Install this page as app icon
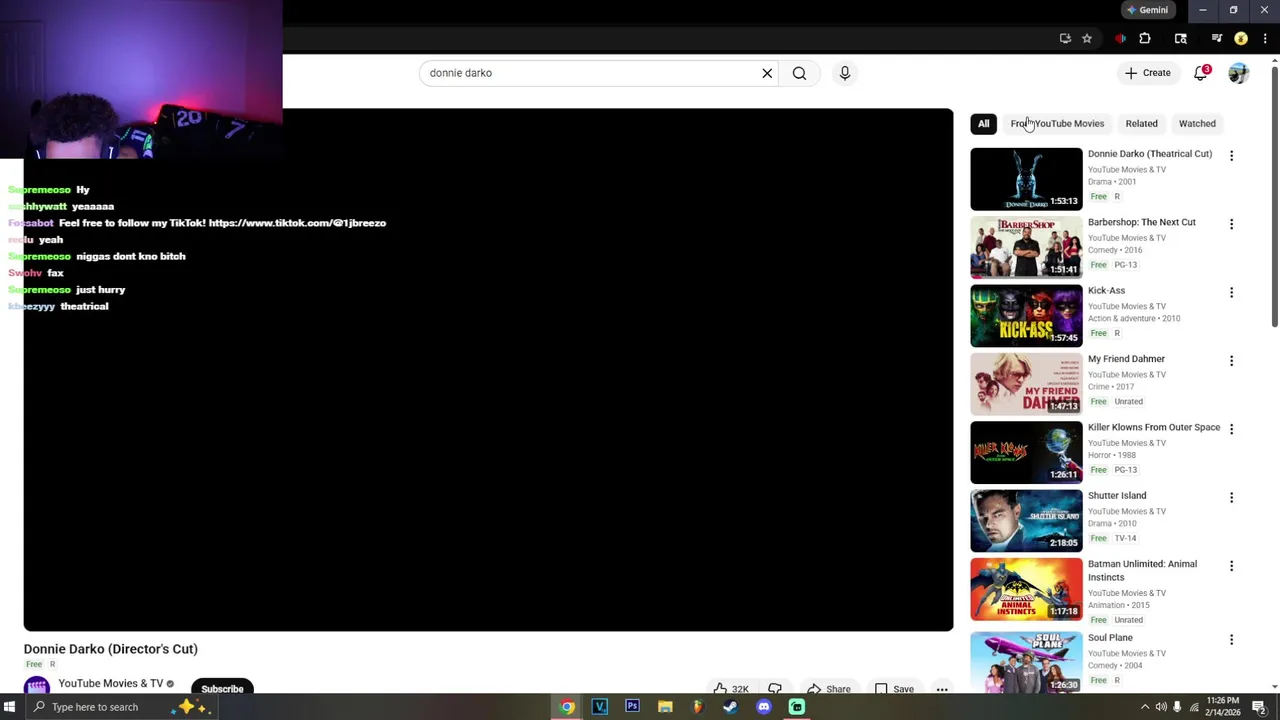Viewport: 1280px width, 720px height. pyautogui.click(x=1065, y=39)
